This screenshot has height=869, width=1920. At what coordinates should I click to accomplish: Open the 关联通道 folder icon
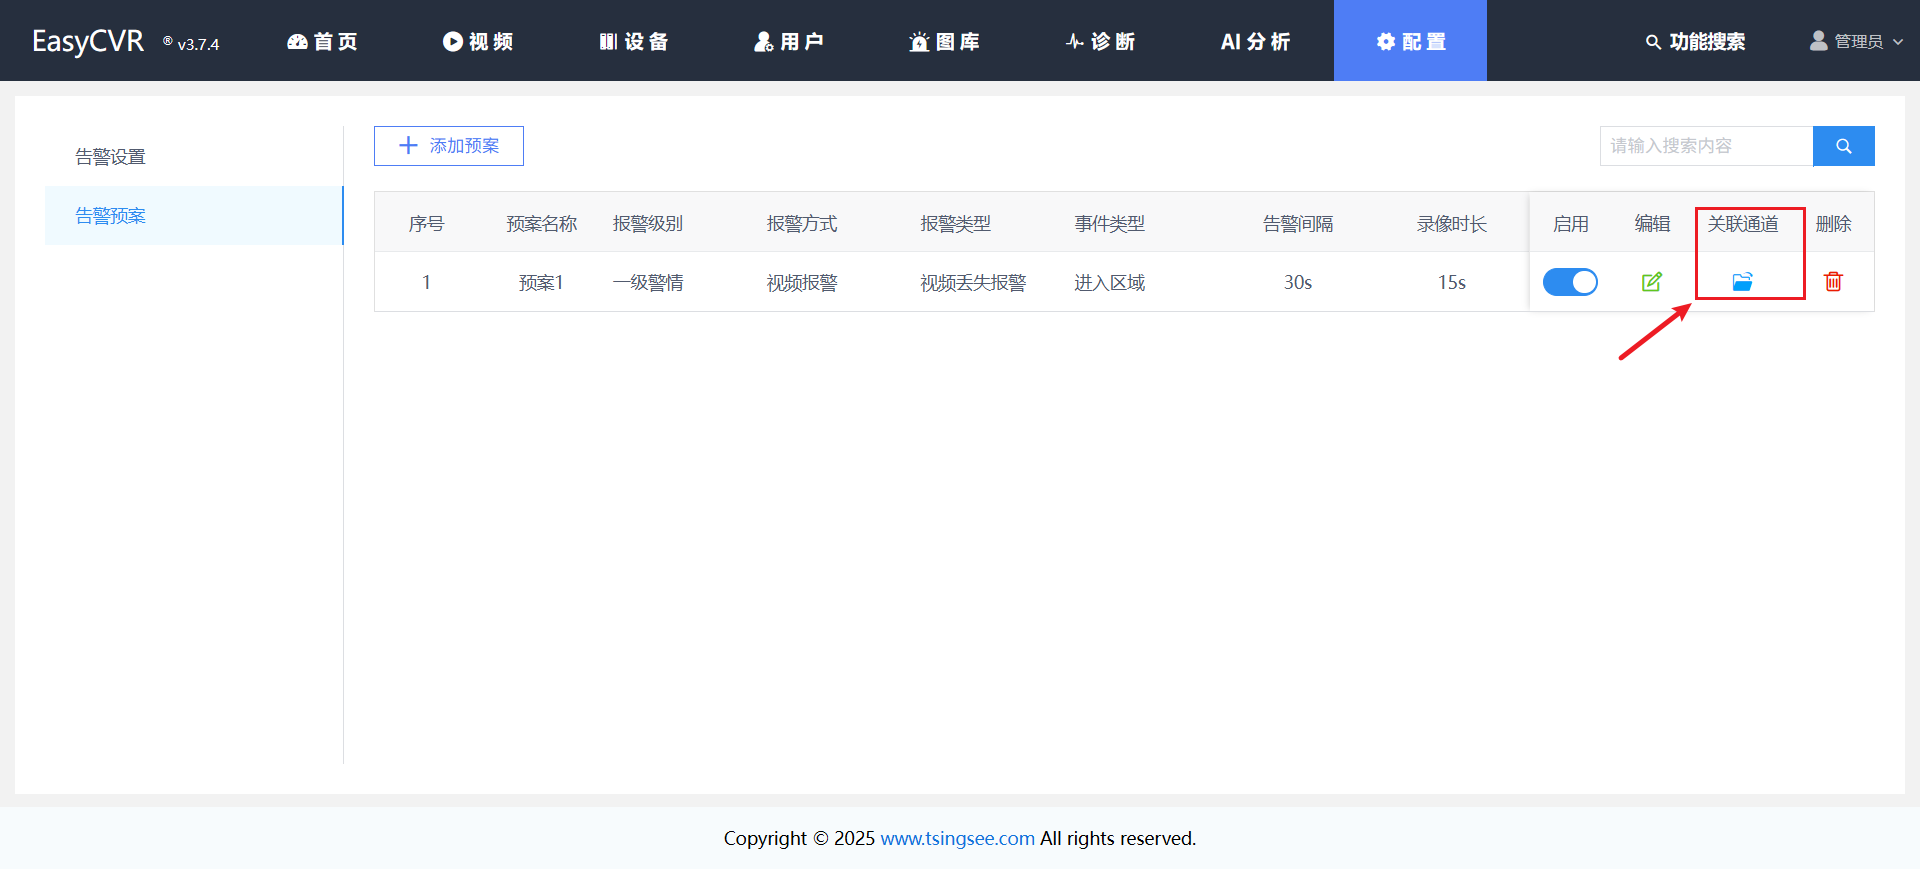(x=1742, y=282)
